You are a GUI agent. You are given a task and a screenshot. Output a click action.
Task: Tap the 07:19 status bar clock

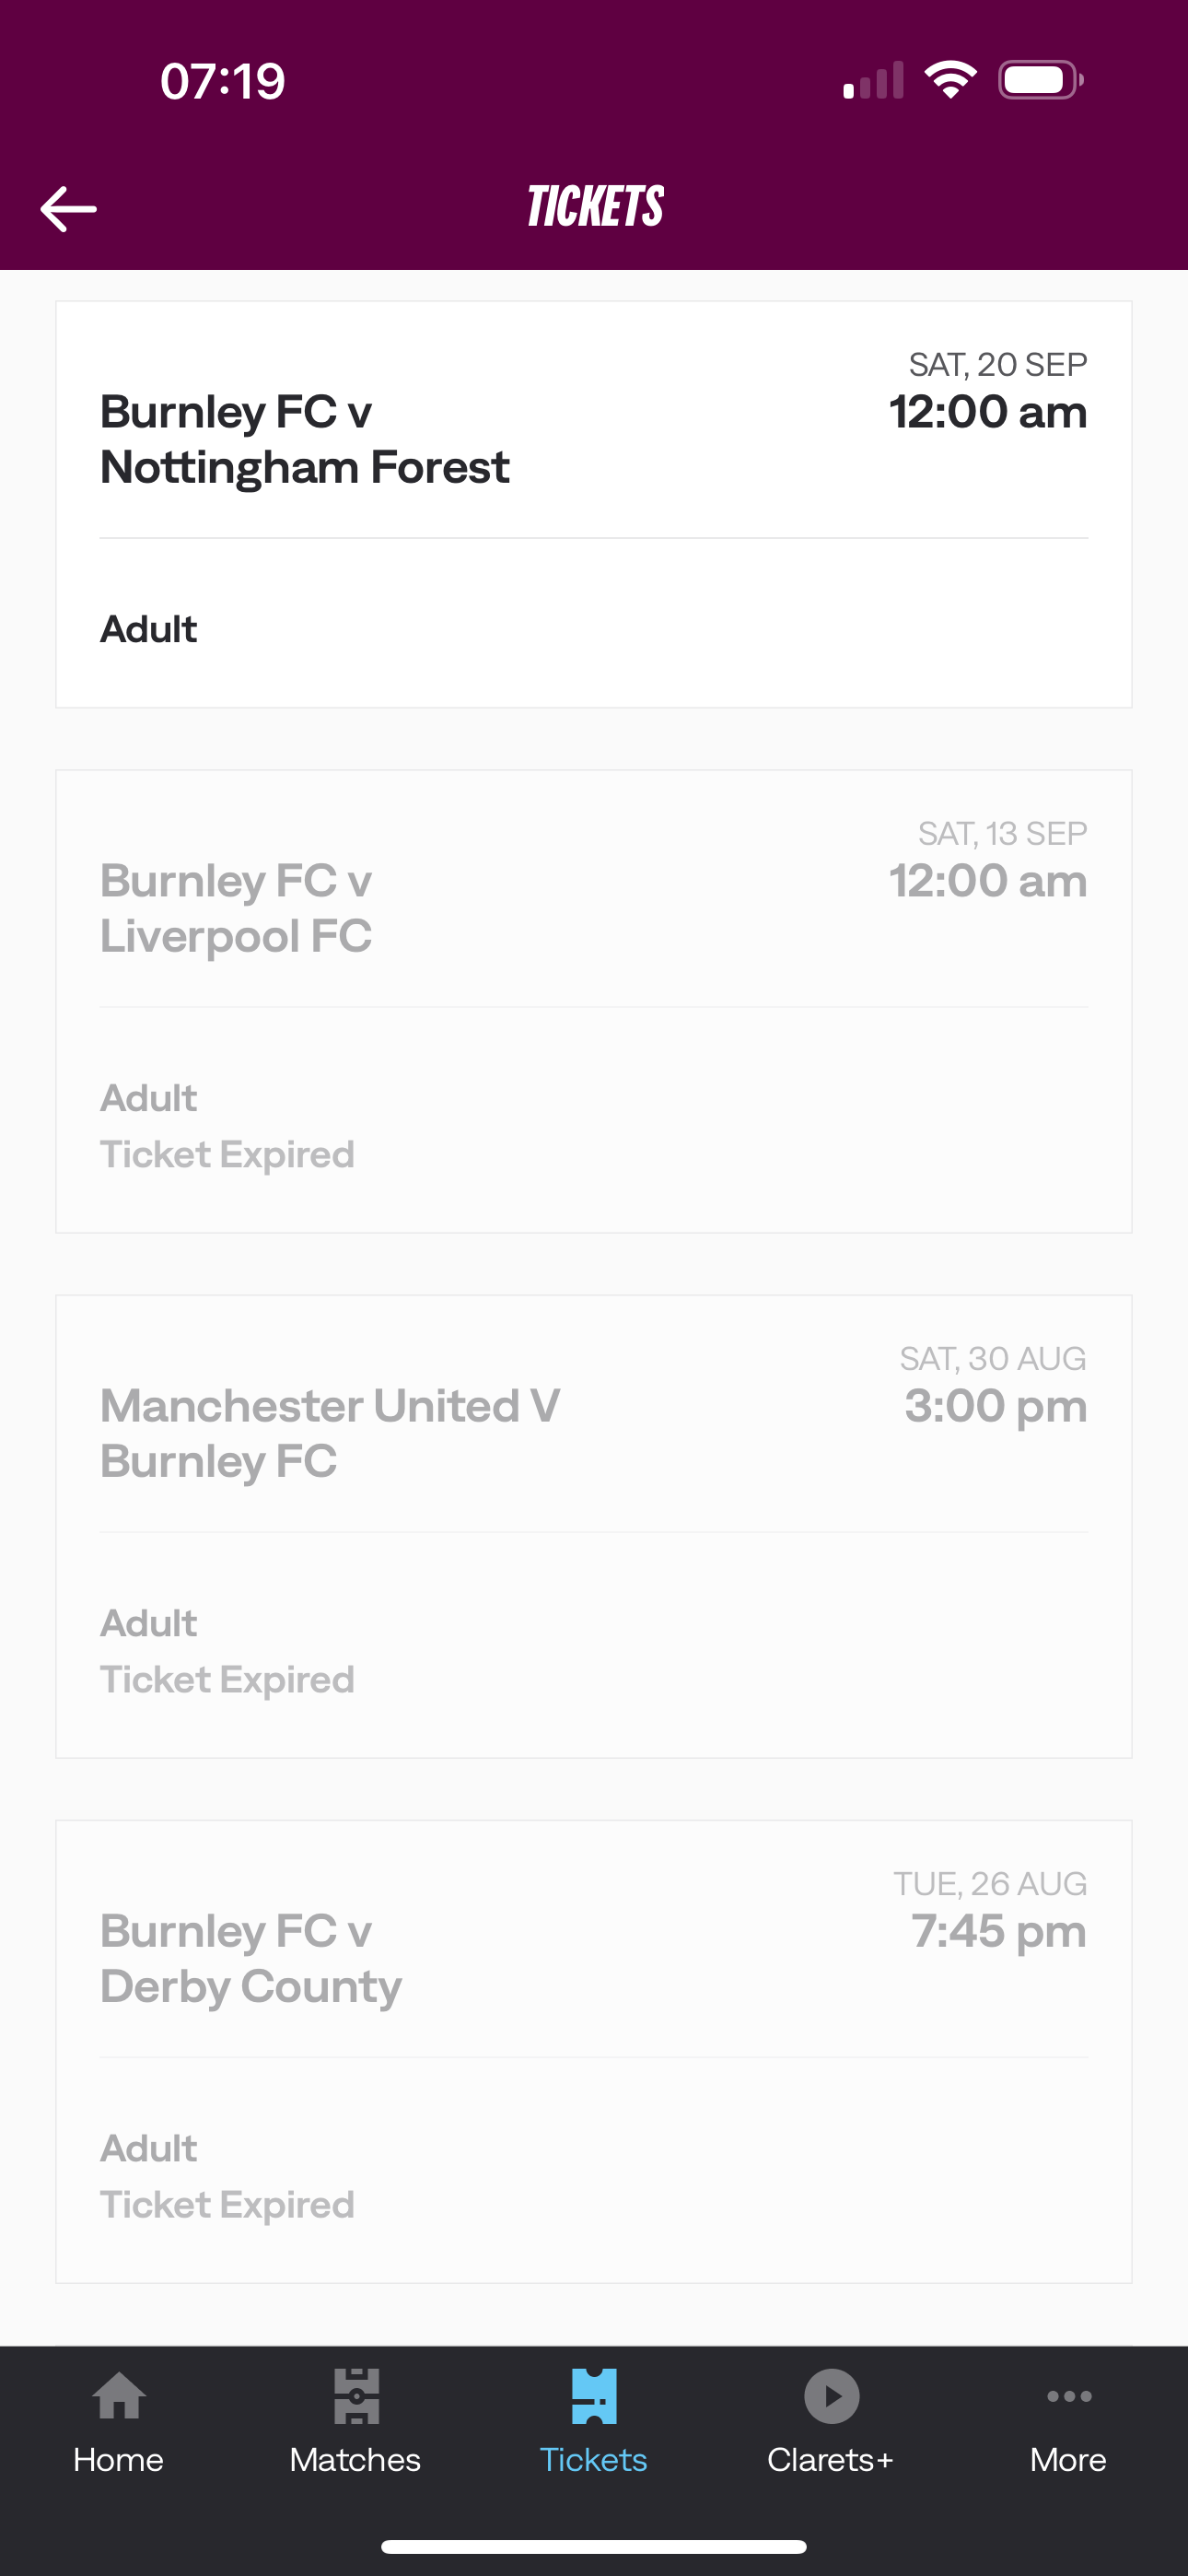coord(223,81)
